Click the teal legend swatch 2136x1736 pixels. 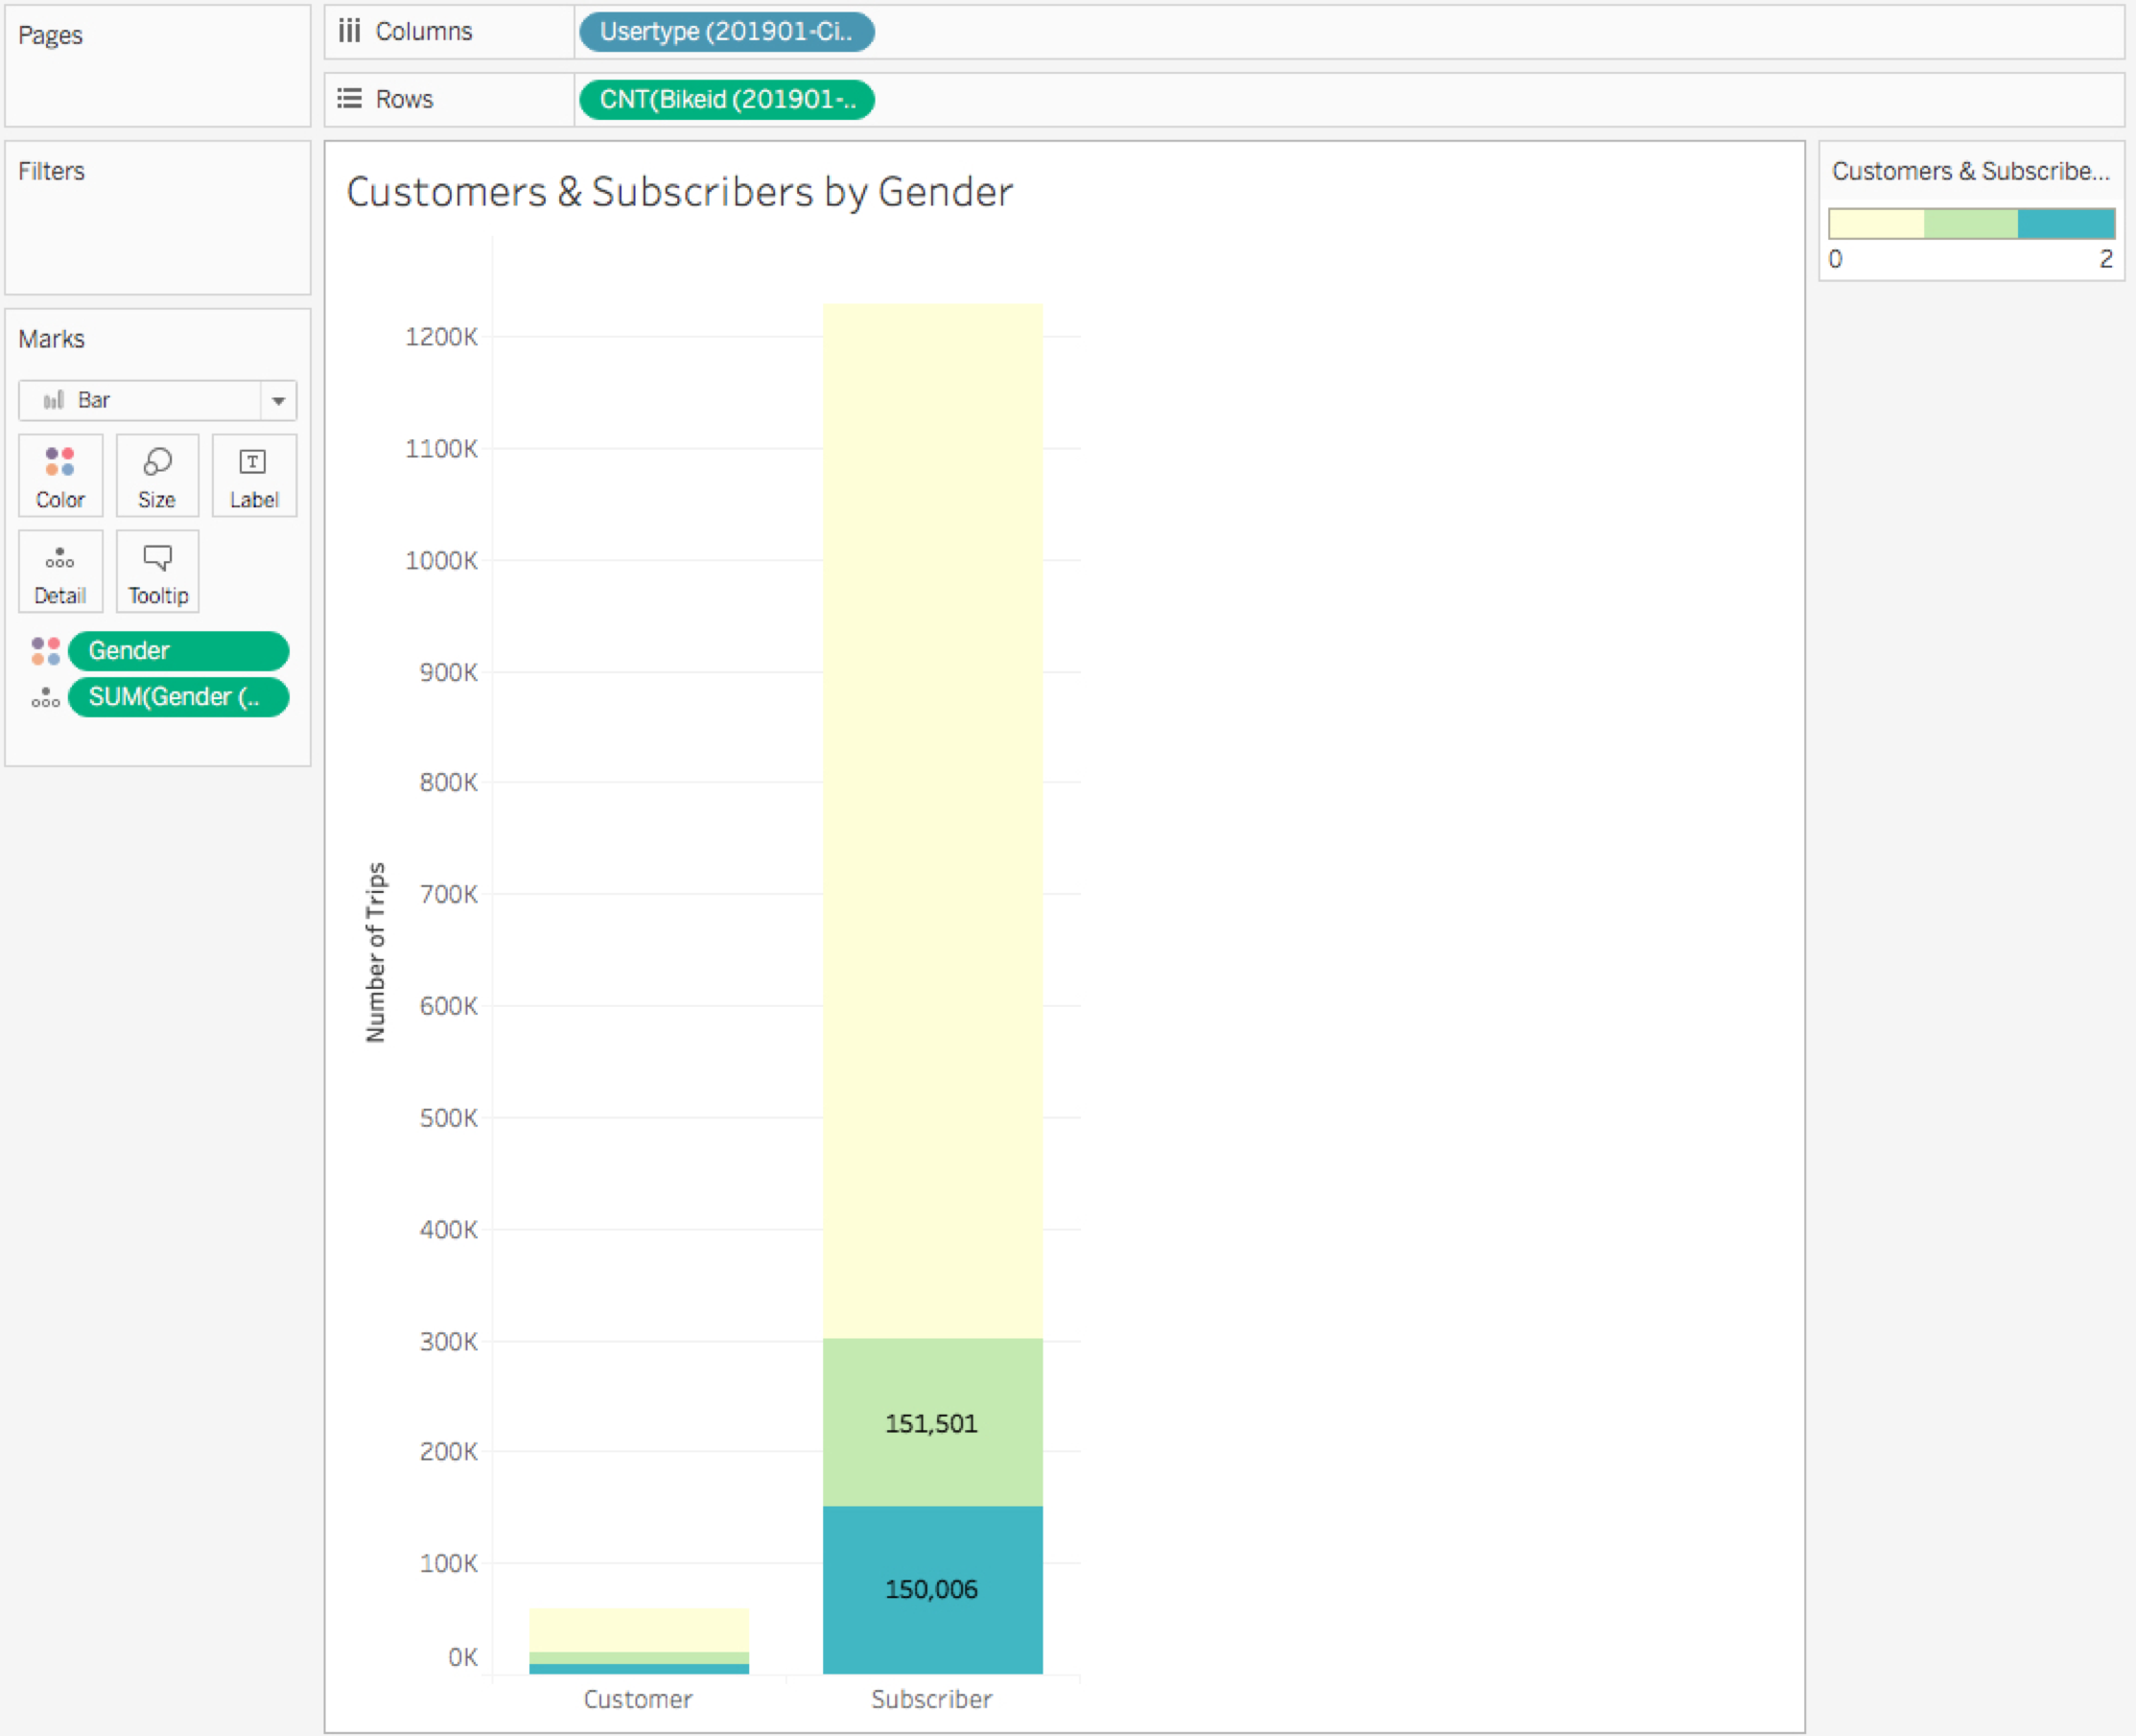(x=2066, y=223)
